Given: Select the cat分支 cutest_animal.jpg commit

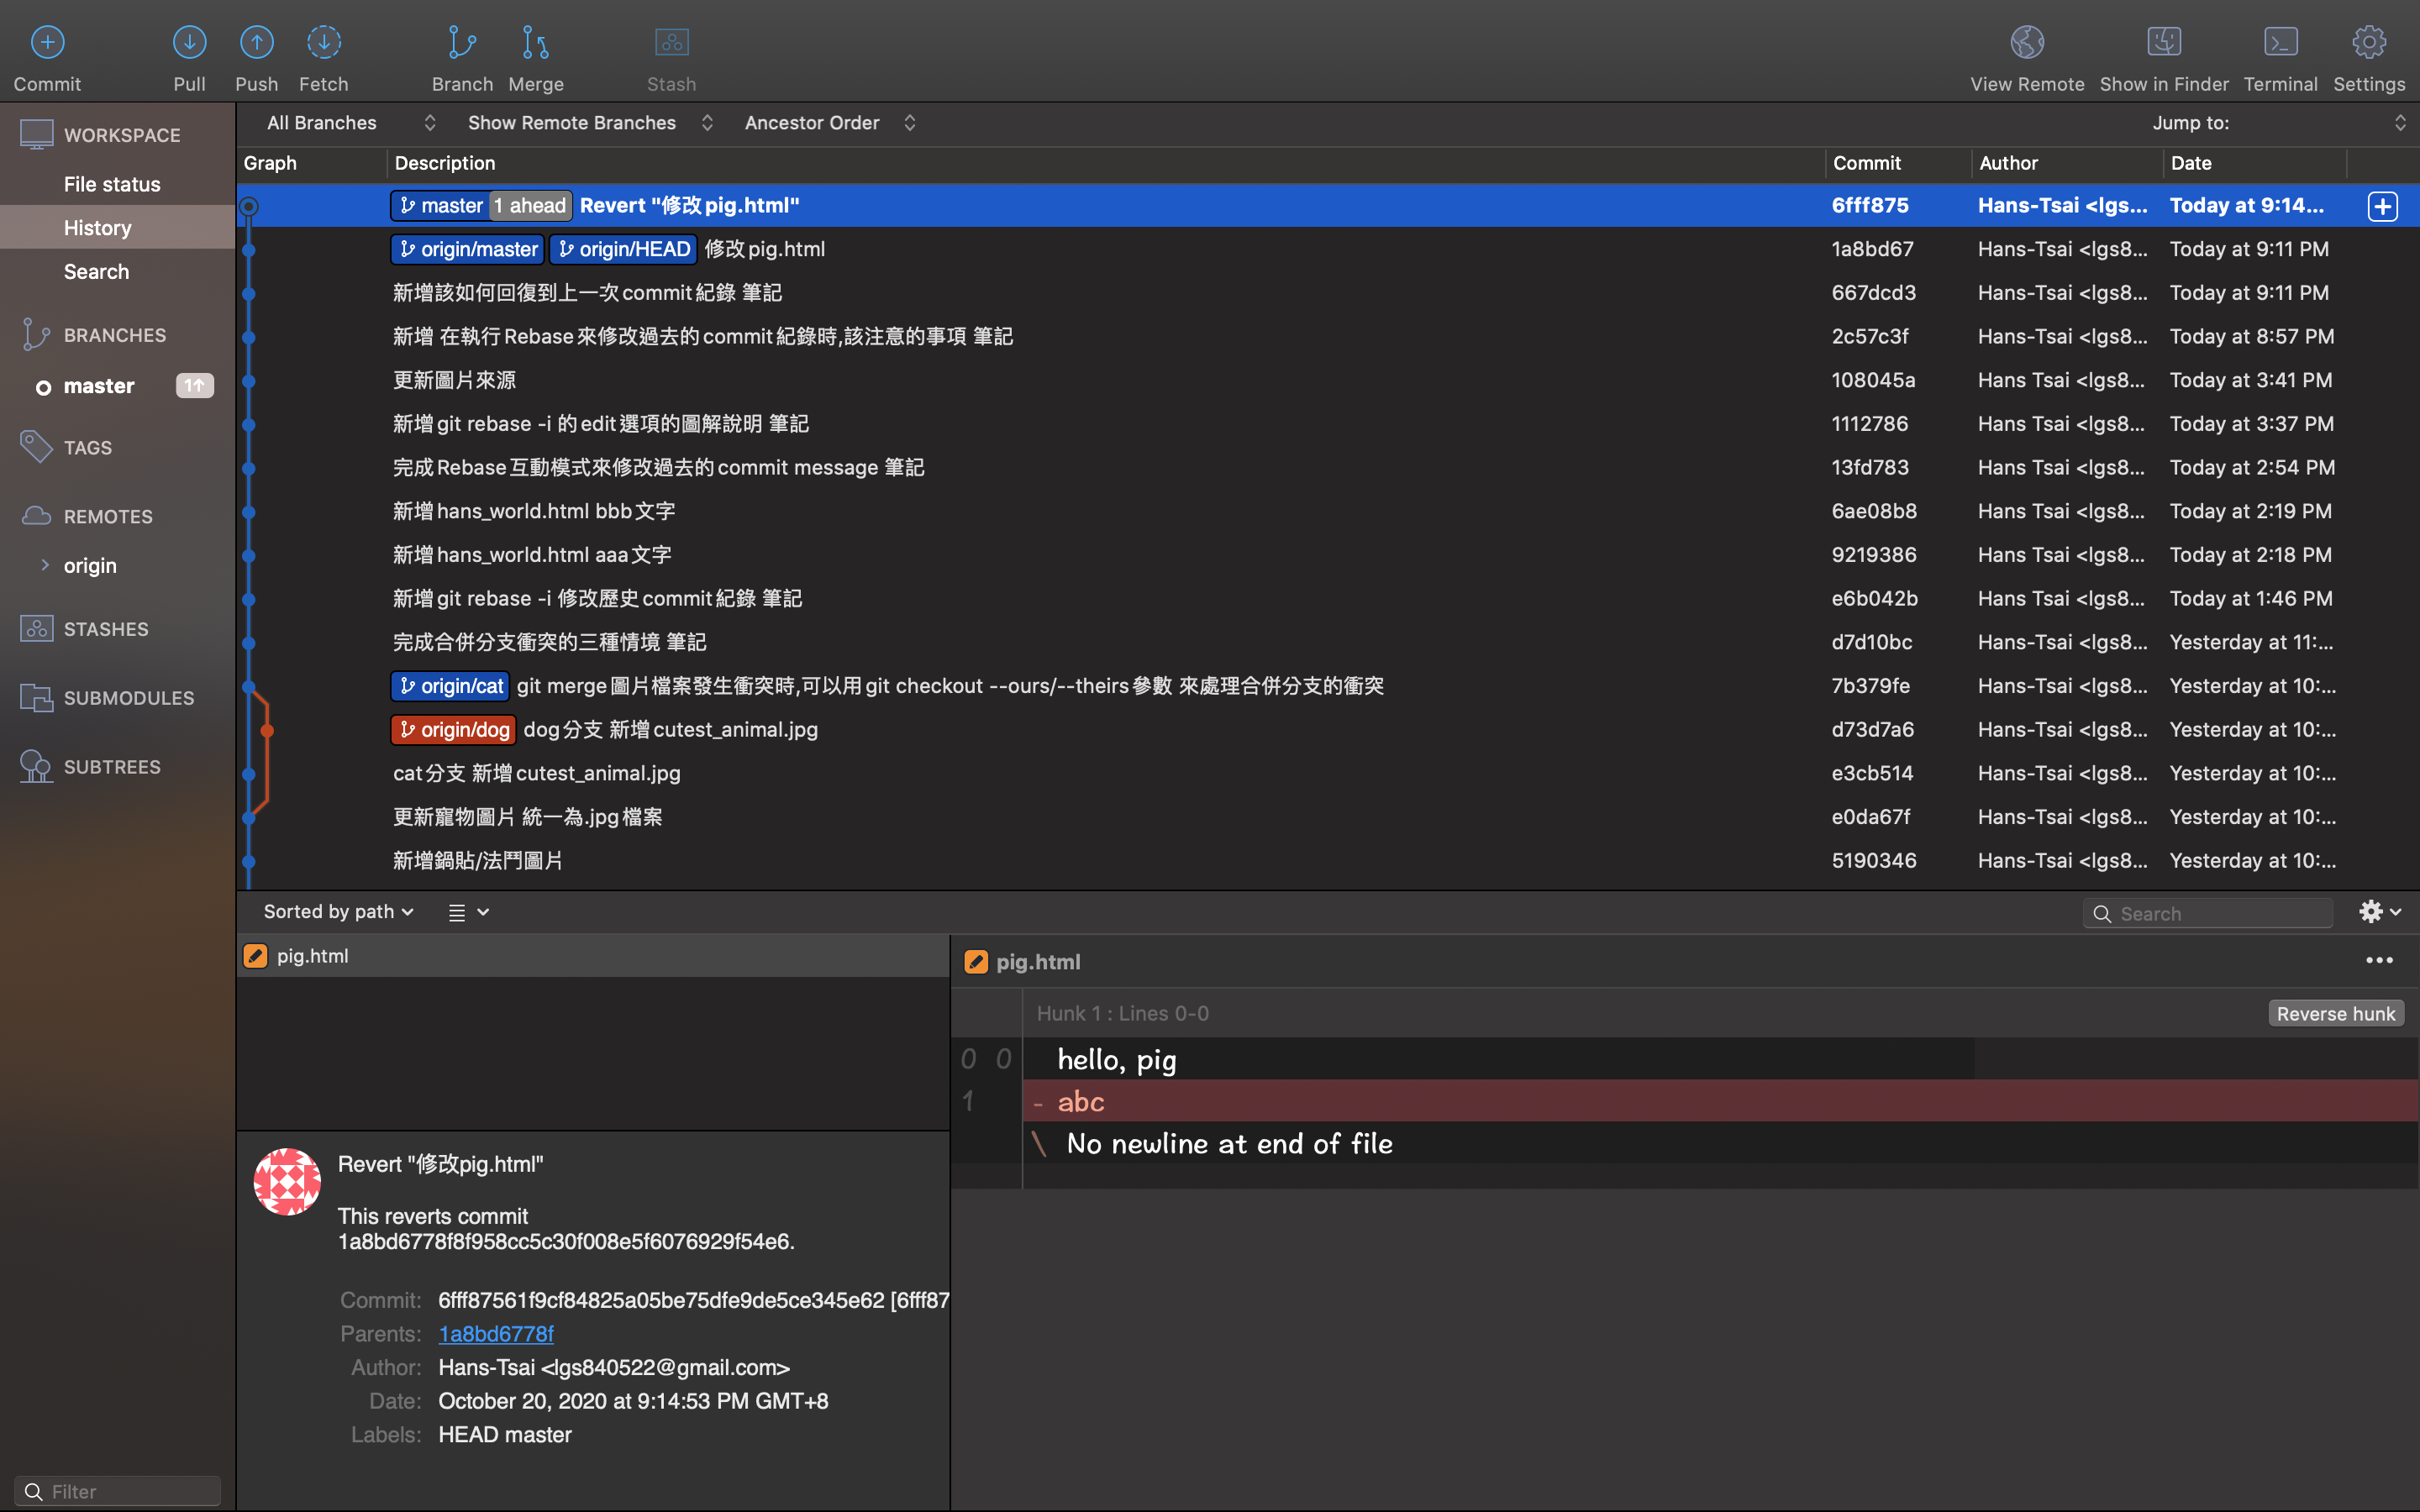Looking at the screenshot, I should (1328, 773).
